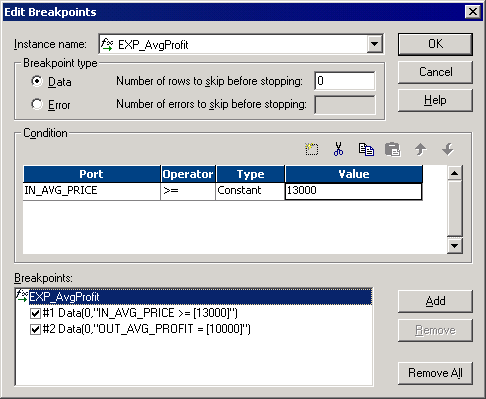Click the Constant type cell

point(250,191)
